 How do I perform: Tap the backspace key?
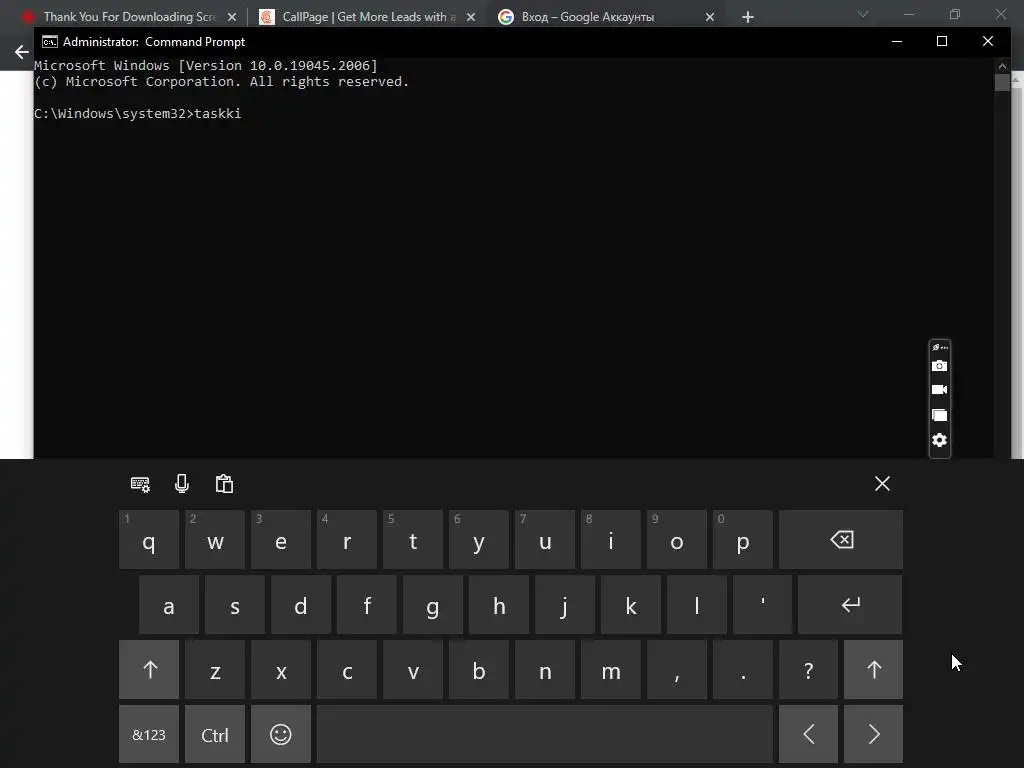pyautogui.click(x=841, y=539)
